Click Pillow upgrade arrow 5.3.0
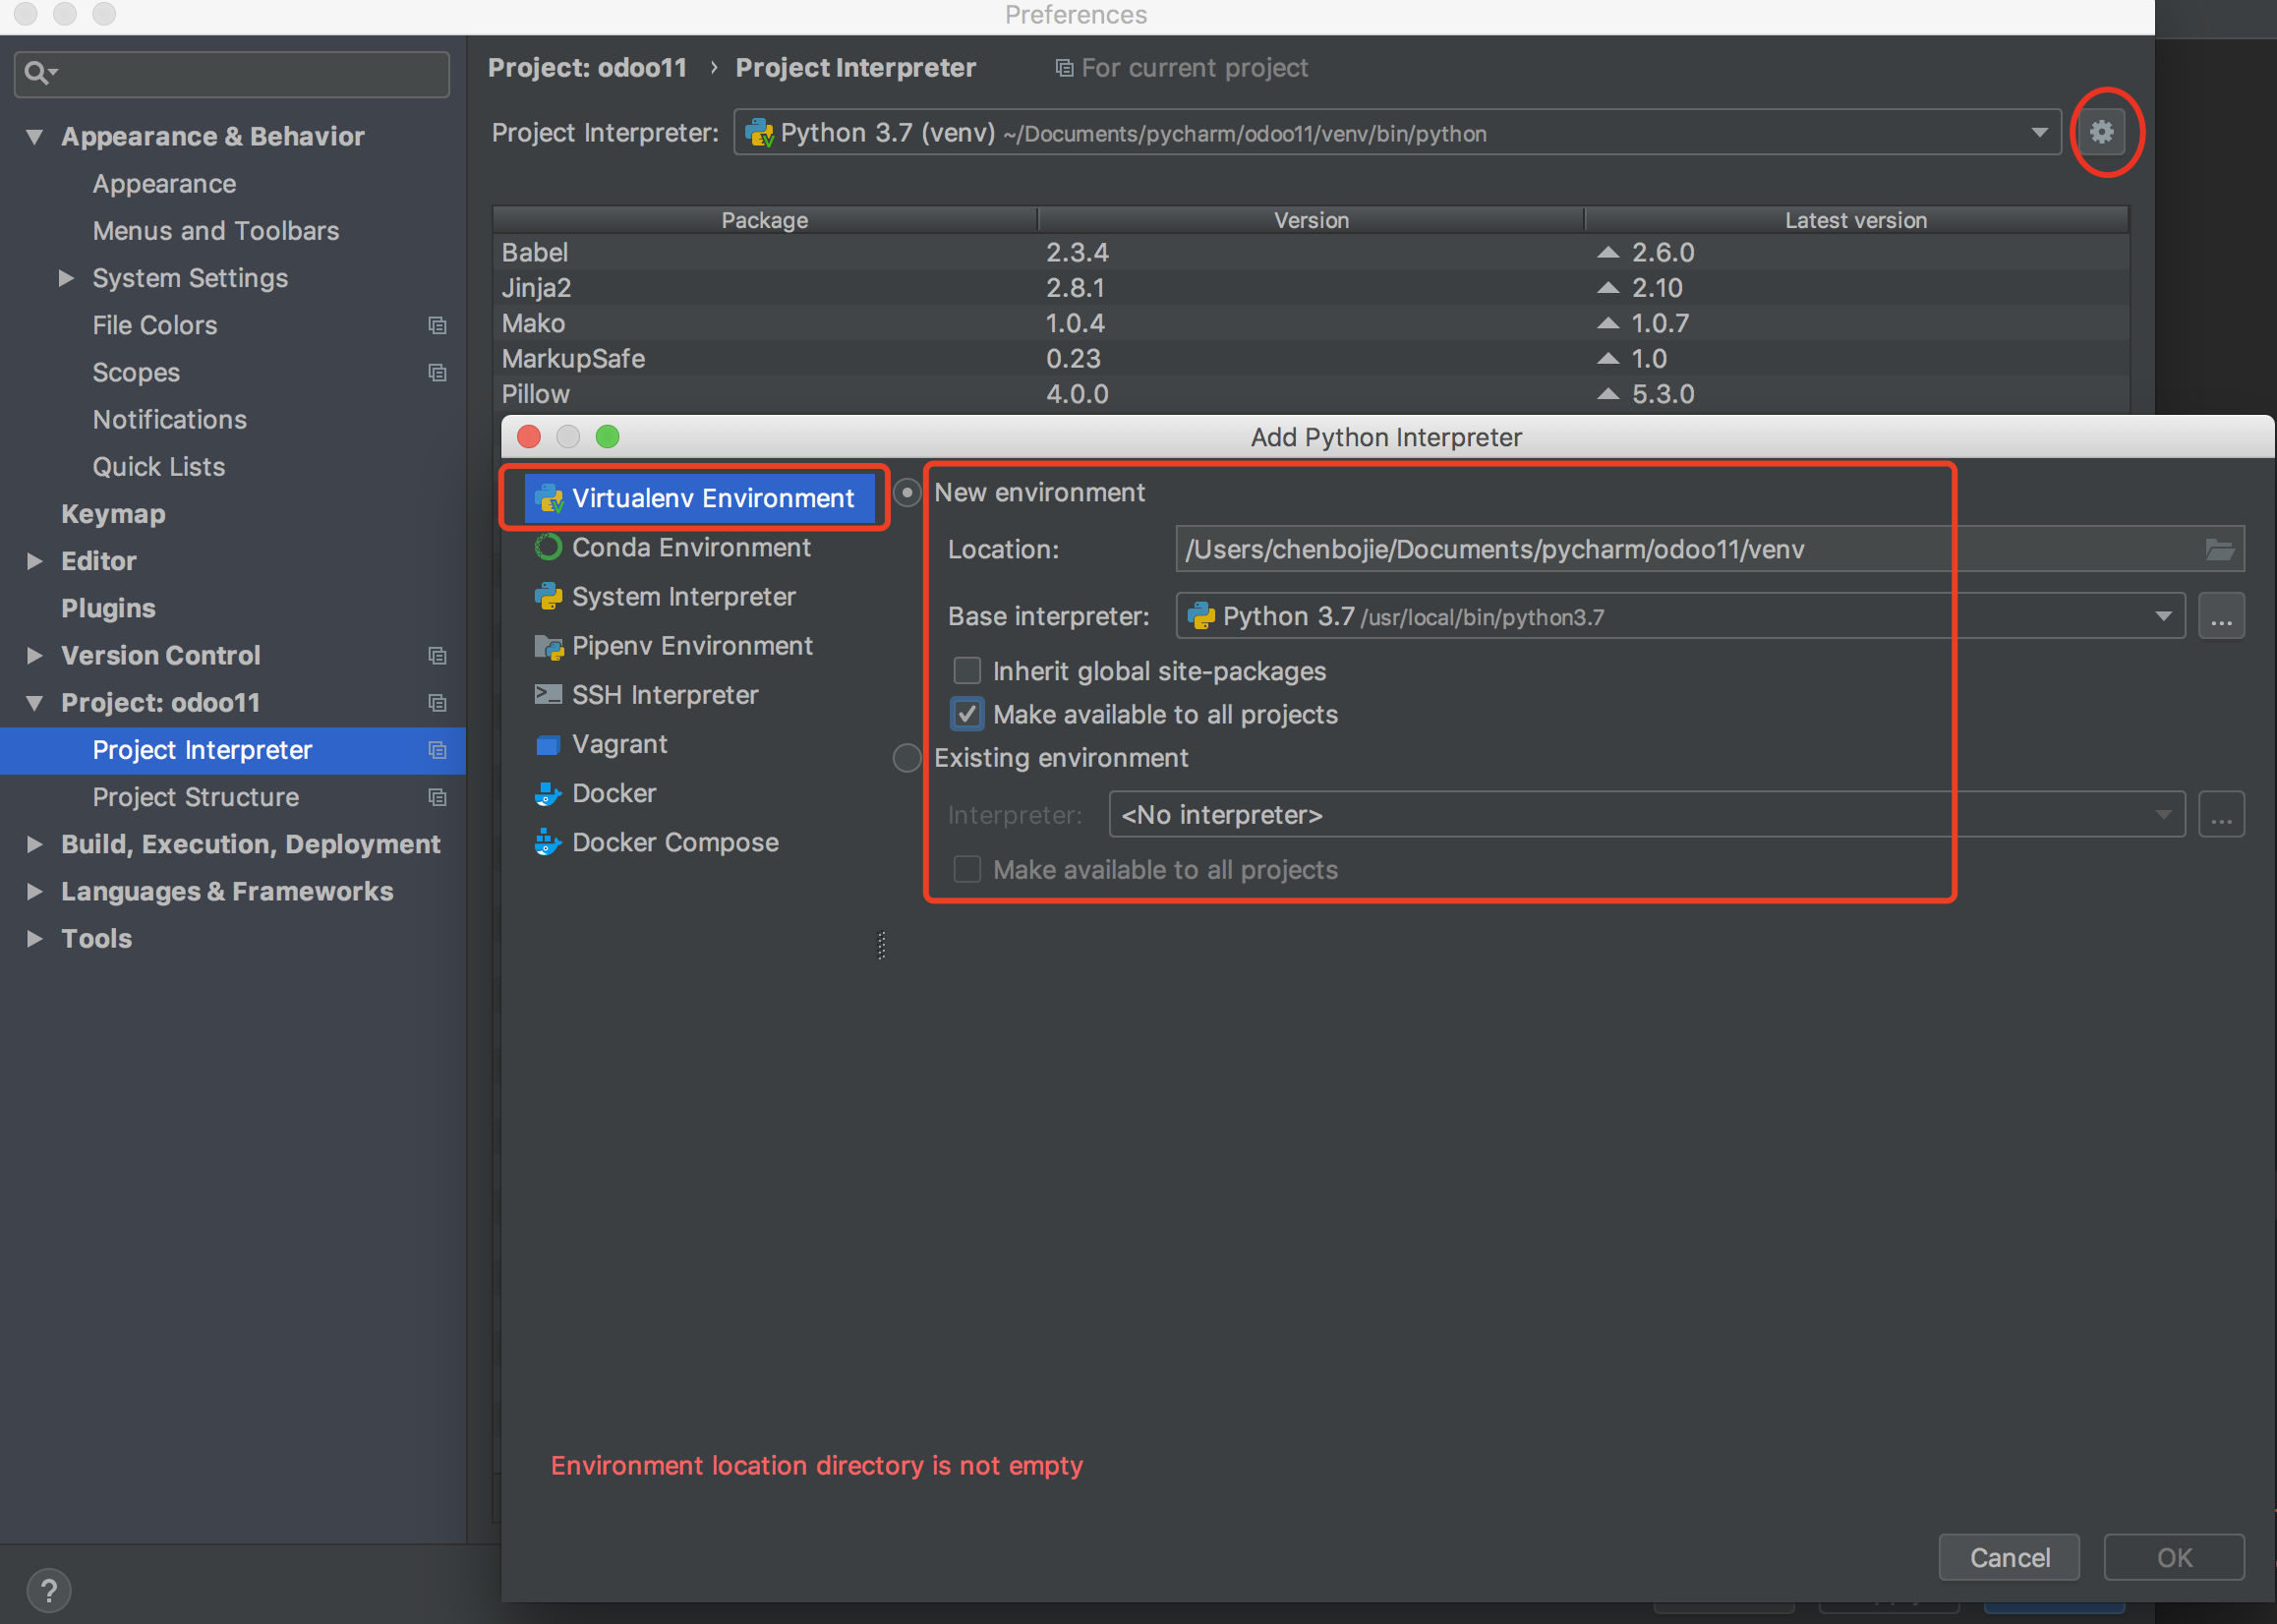The image size is (2277, 1624). pos(1607,394)
